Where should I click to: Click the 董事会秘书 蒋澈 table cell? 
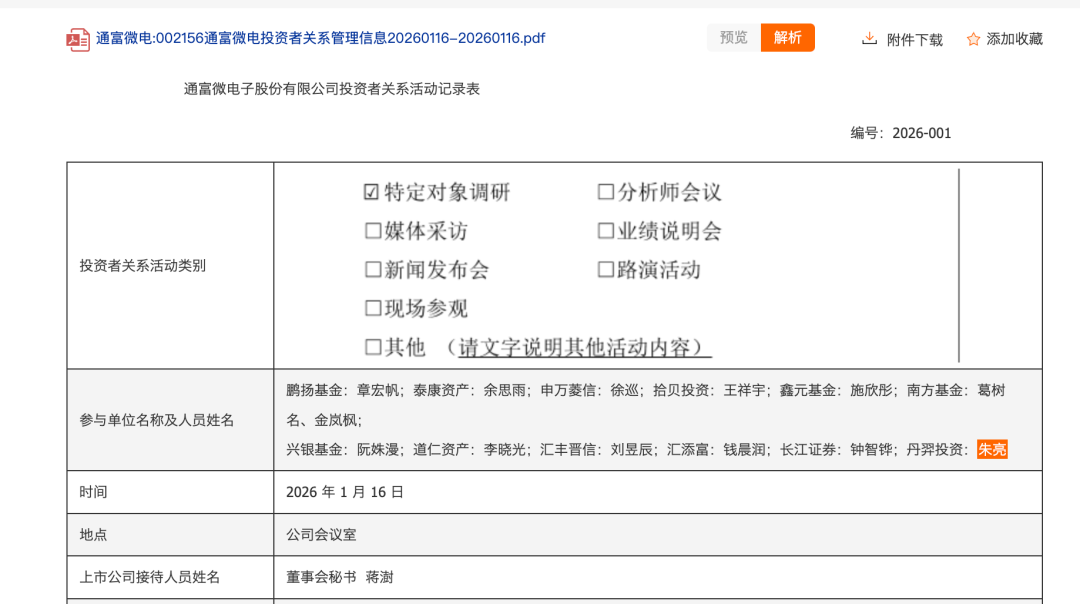coord(341,575)
